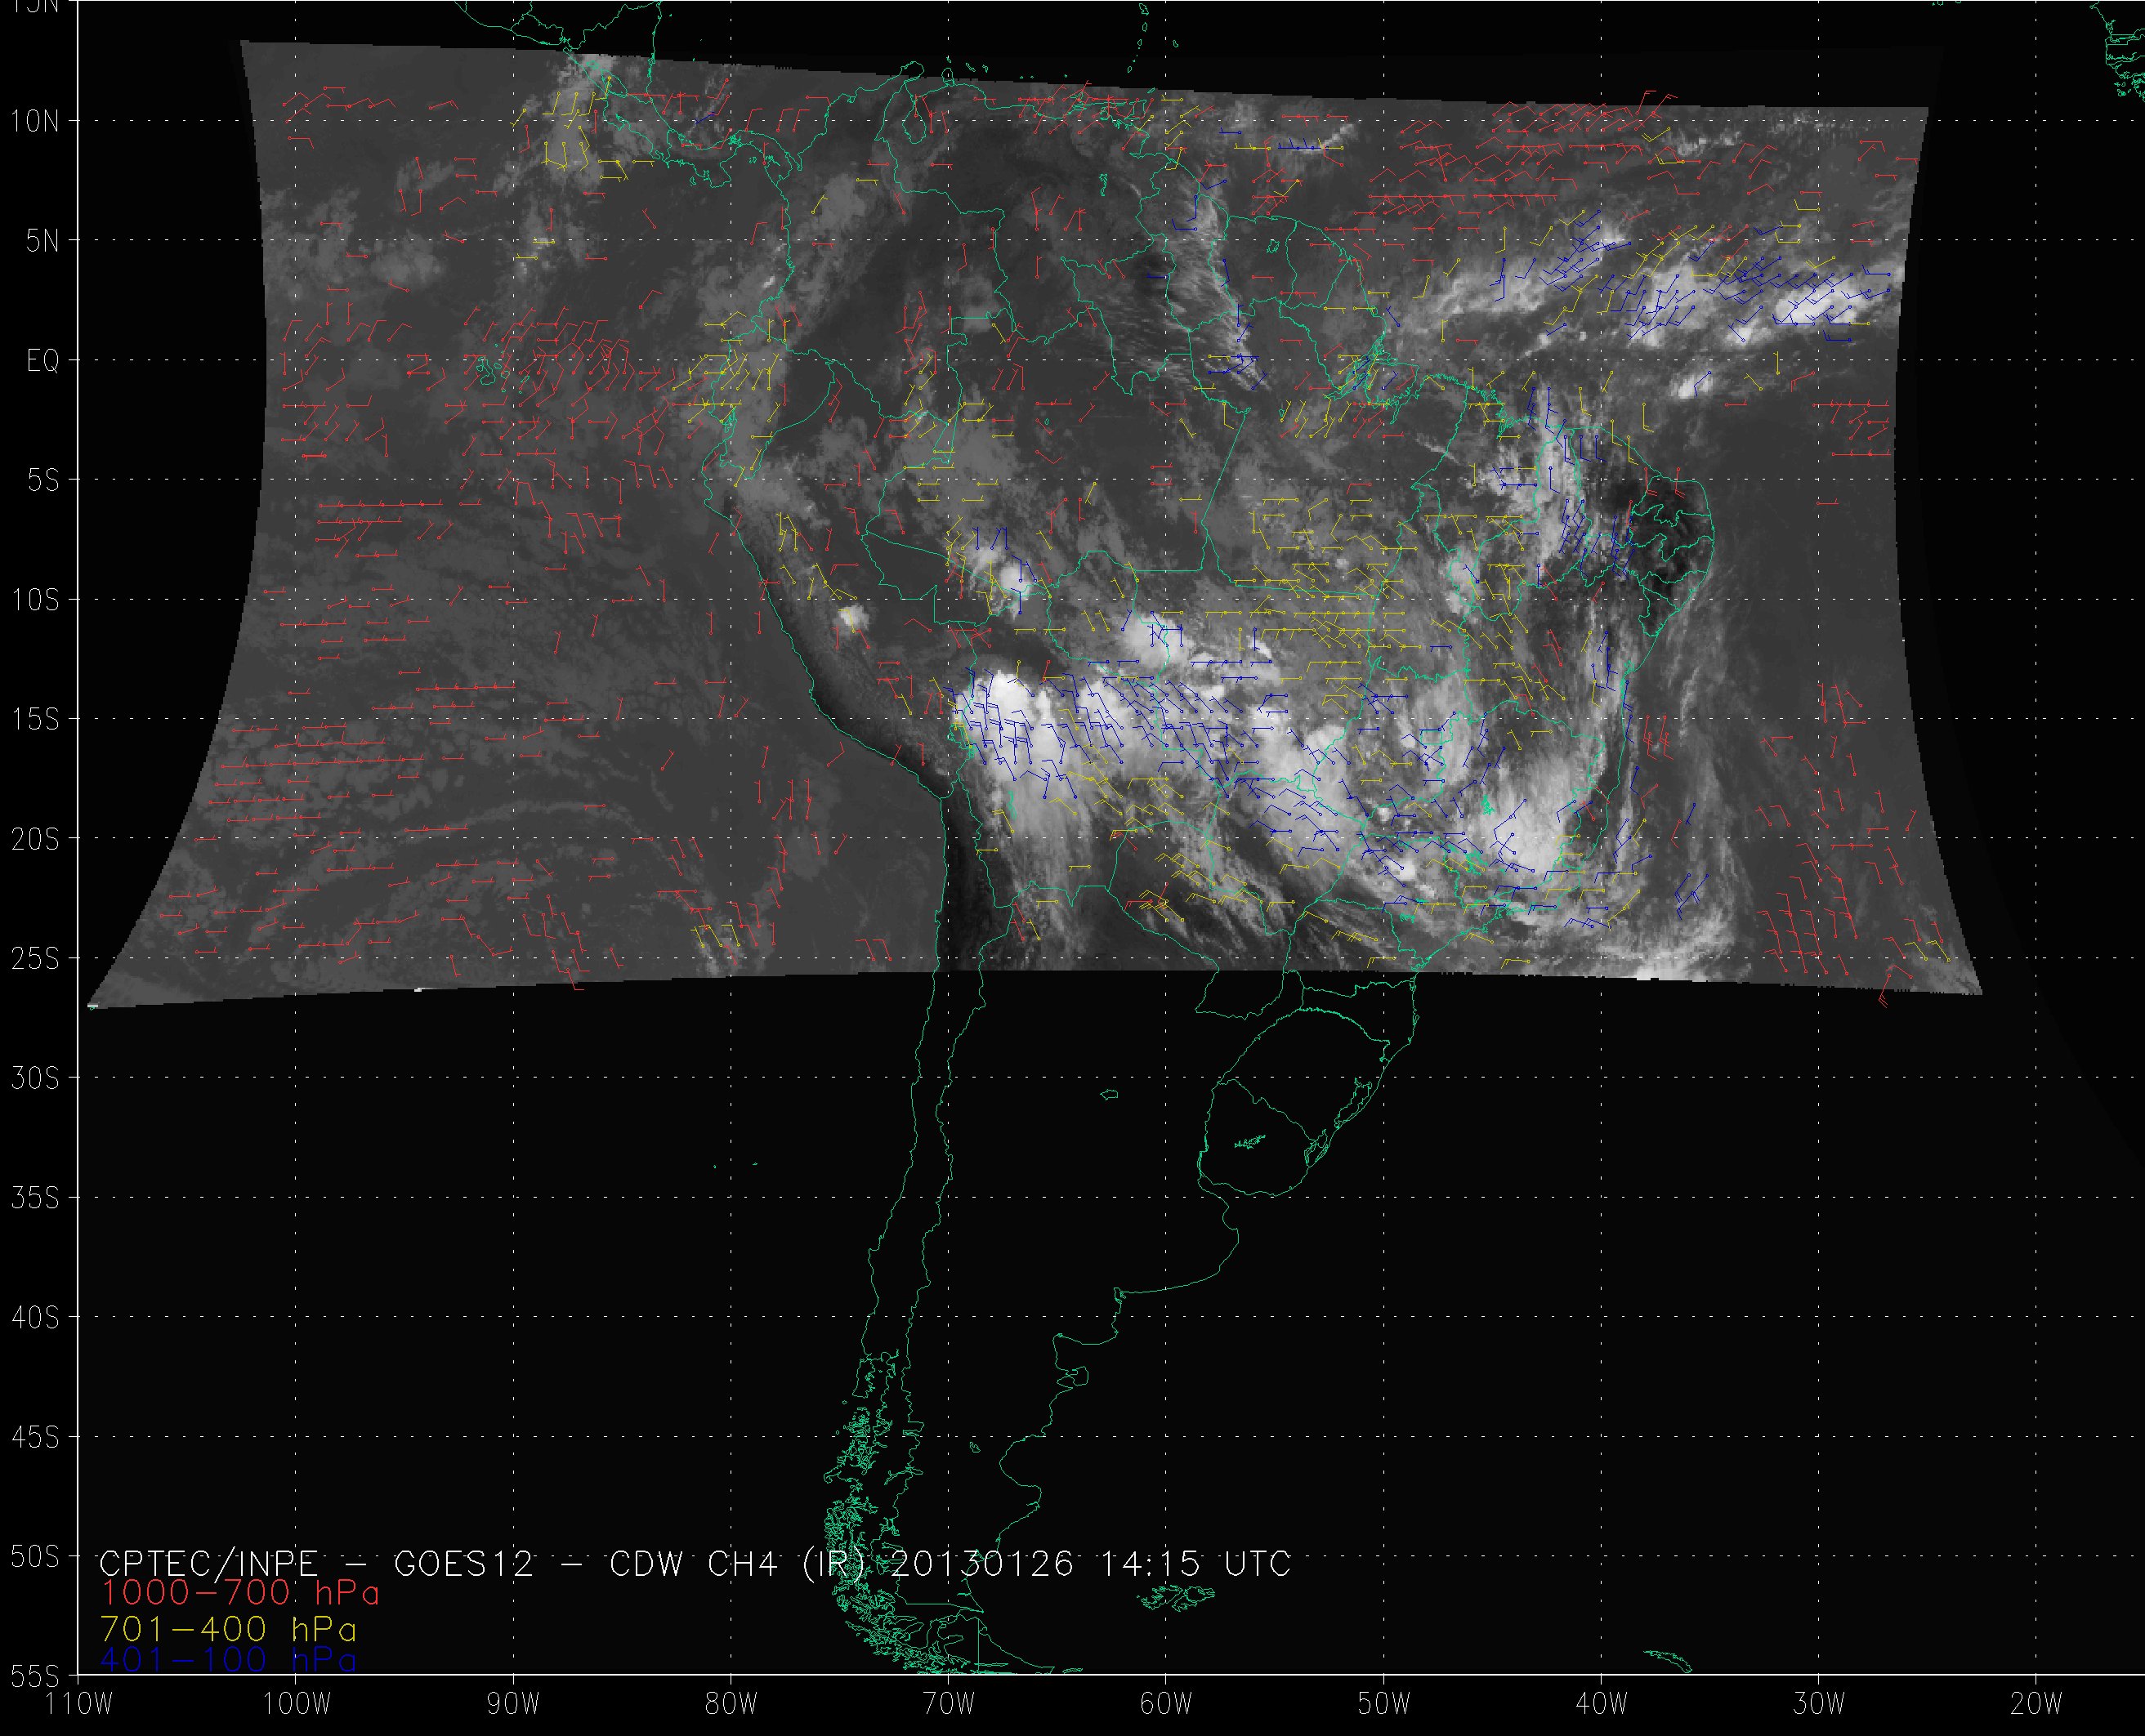Click the 5N latitude axis label

(42, 241)
